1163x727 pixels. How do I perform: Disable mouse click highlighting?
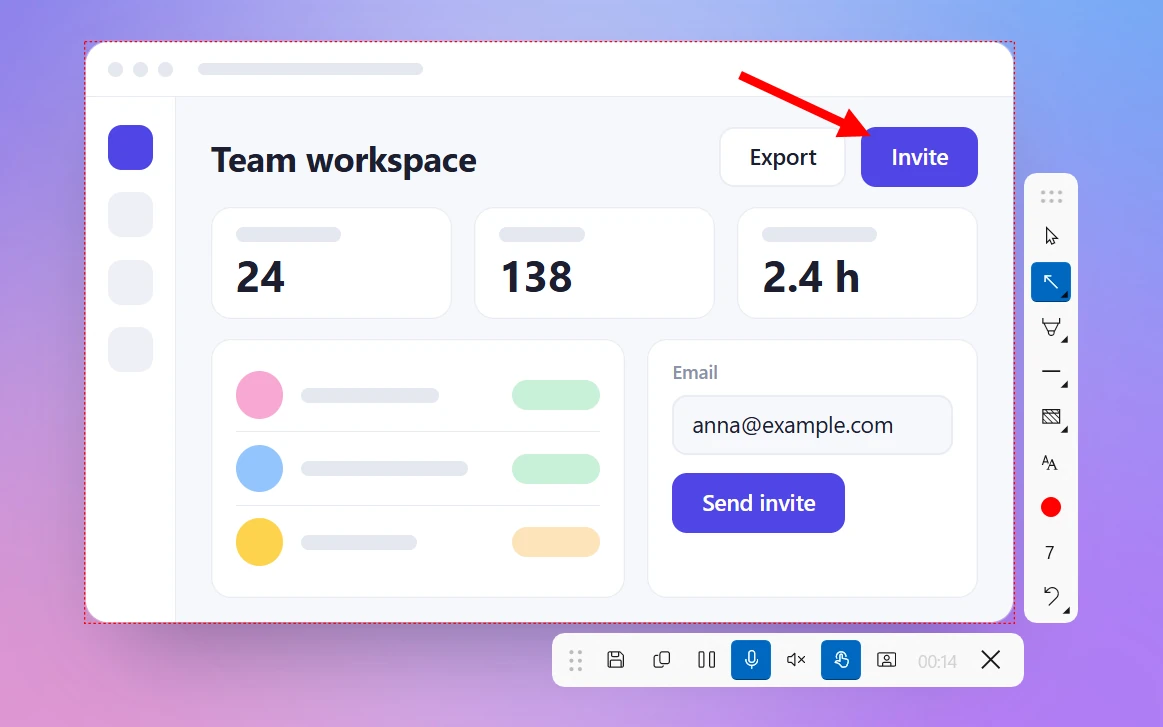pyautogui.click(x=841, y=659)
